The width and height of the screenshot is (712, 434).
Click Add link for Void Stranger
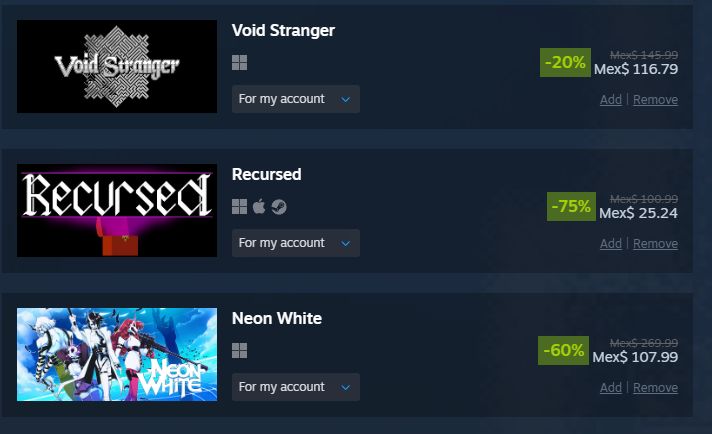610,99
